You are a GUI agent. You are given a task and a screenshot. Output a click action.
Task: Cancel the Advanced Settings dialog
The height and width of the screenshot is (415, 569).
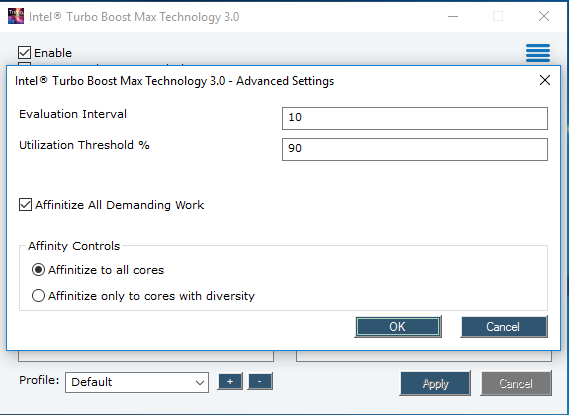pos(504,327)
